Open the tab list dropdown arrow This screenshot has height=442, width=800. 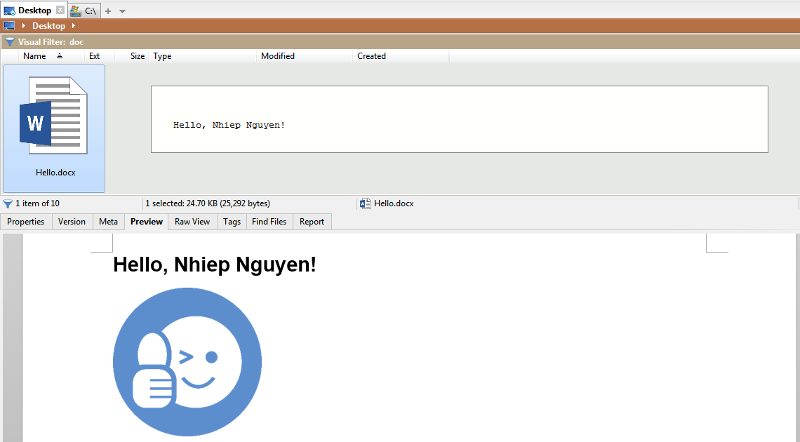(x=122, y=10)
